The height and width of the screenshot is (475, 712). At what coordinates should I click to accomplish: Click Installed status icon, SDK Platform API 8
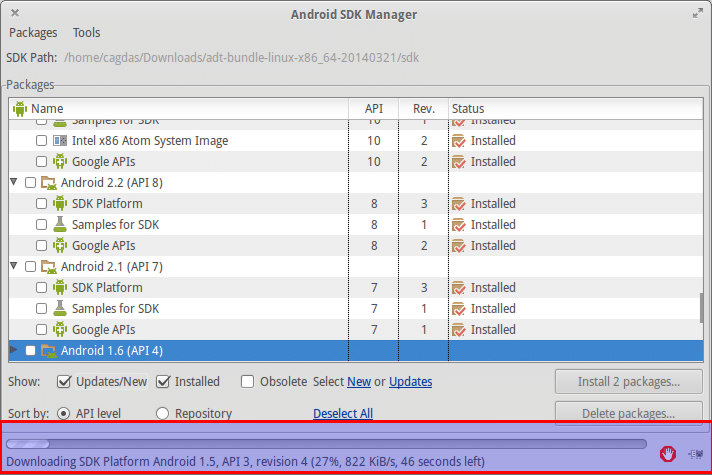click(x=459, y=204)
